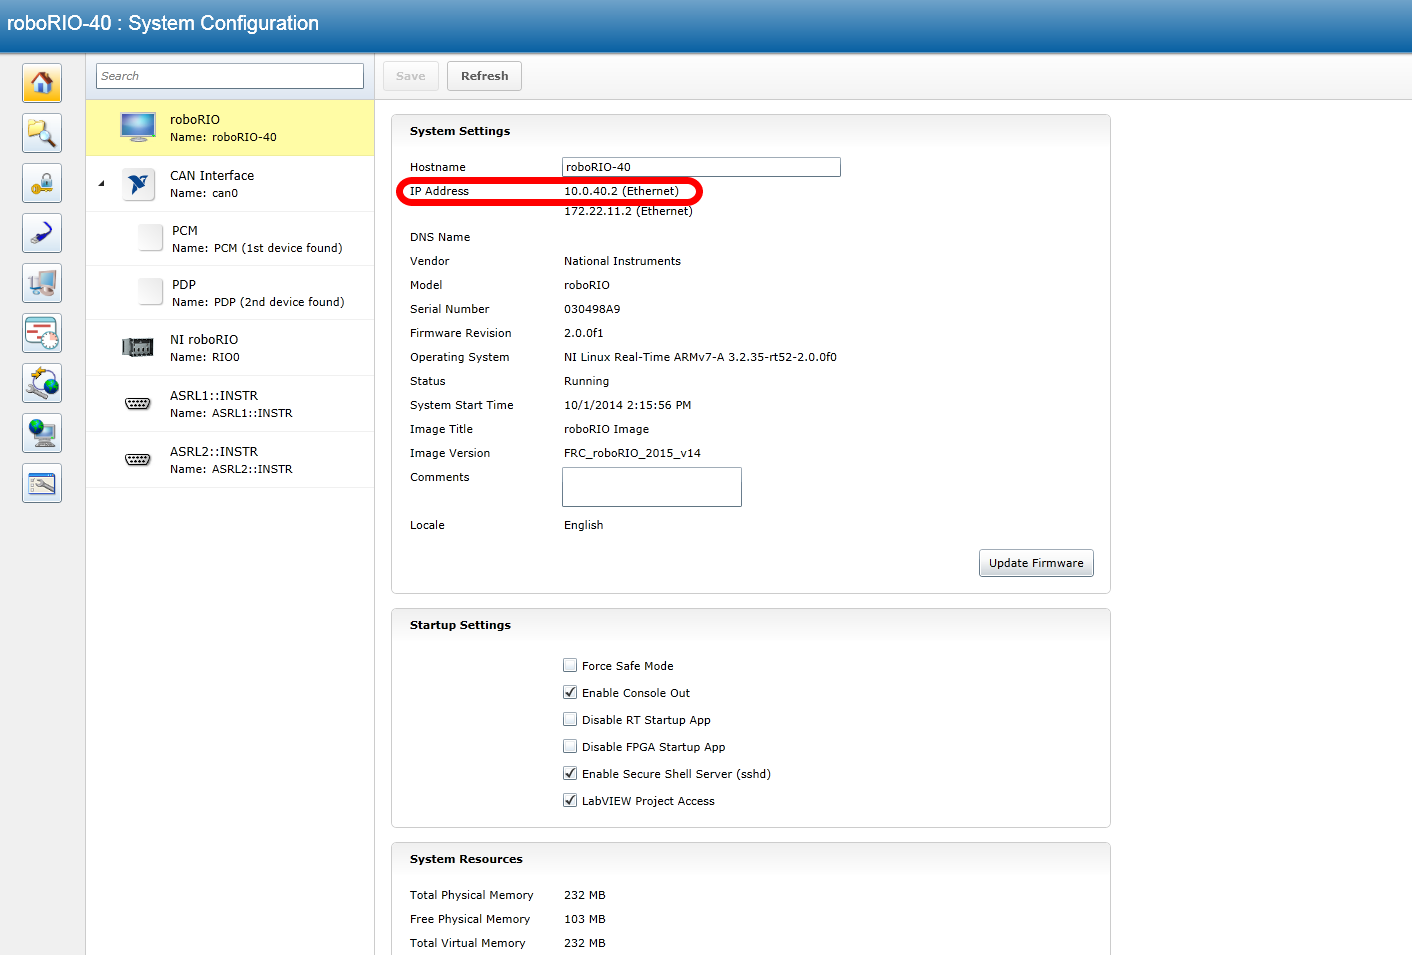1412x955 pixels.
Task: Open the Time Configuration settings
Action: coord(41,333)
